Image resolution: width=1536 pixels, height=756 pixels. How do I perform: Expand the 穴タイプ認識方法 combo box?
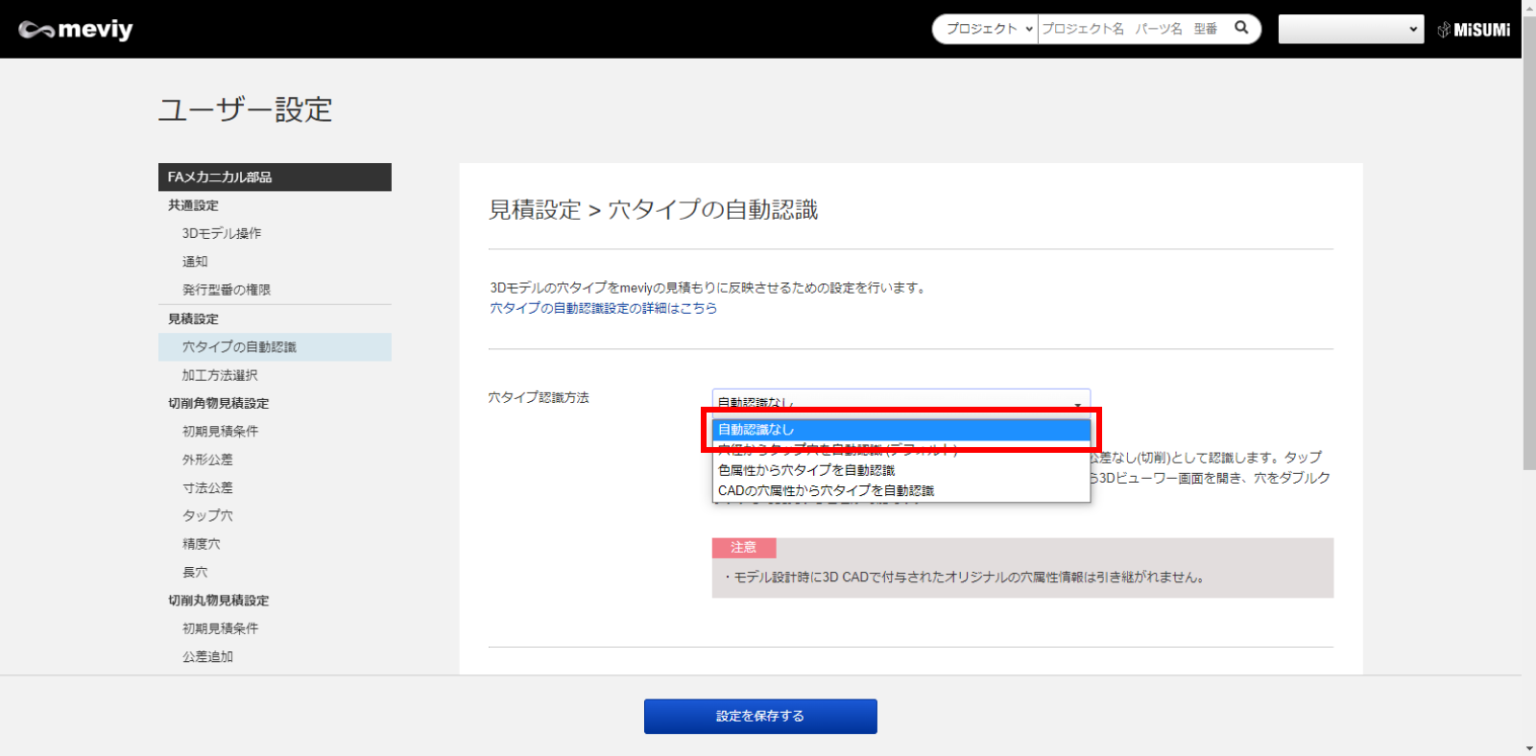900,402
